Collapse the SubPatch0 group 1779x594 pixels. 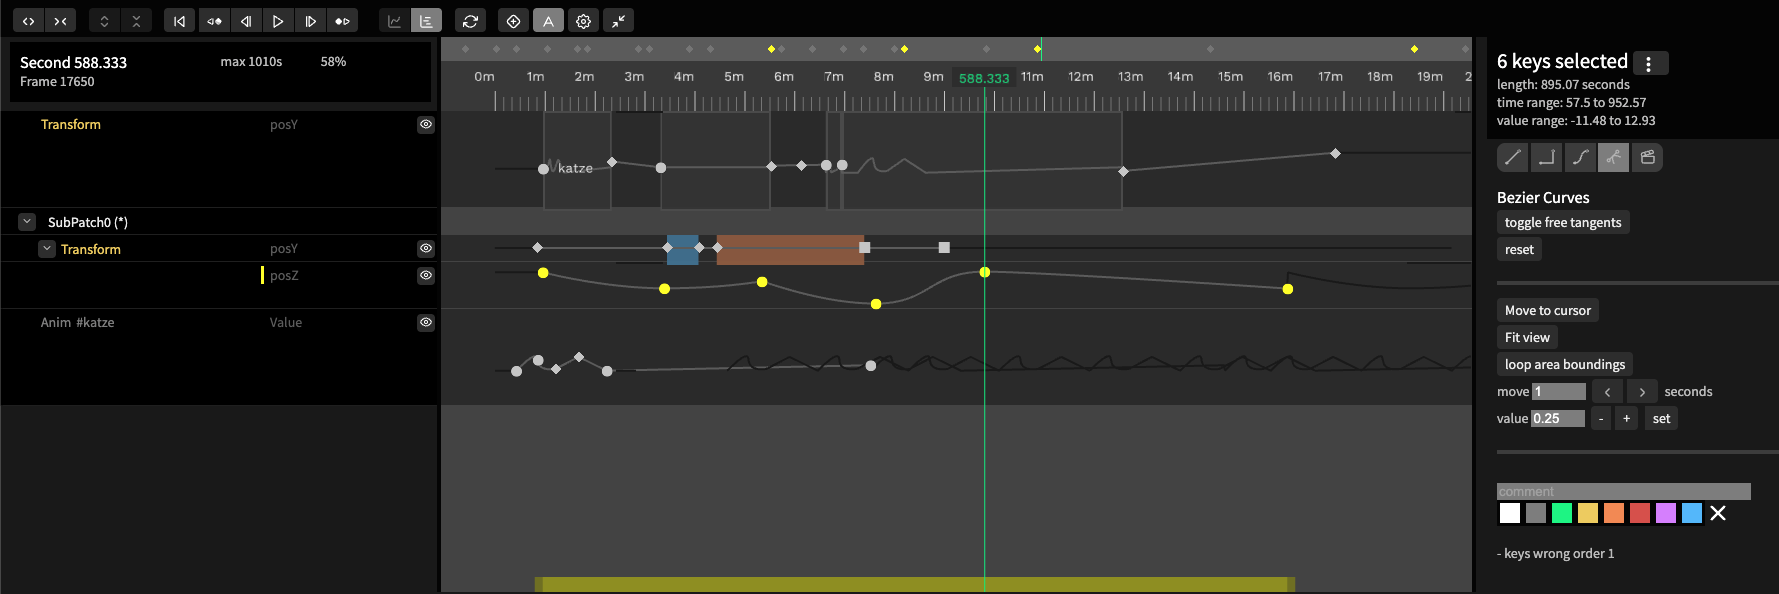pos(27,222)
